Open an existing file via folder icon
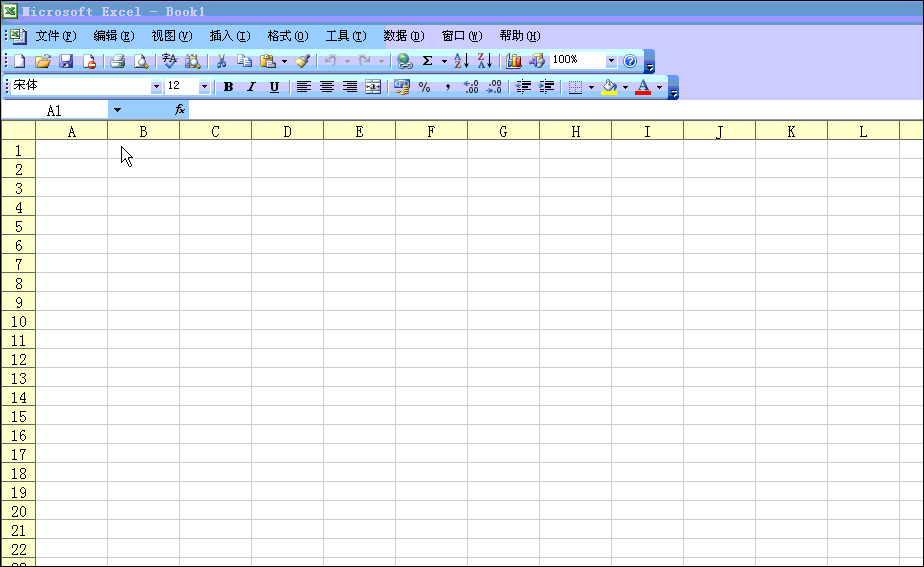The image size is (924, 567). 42,61
